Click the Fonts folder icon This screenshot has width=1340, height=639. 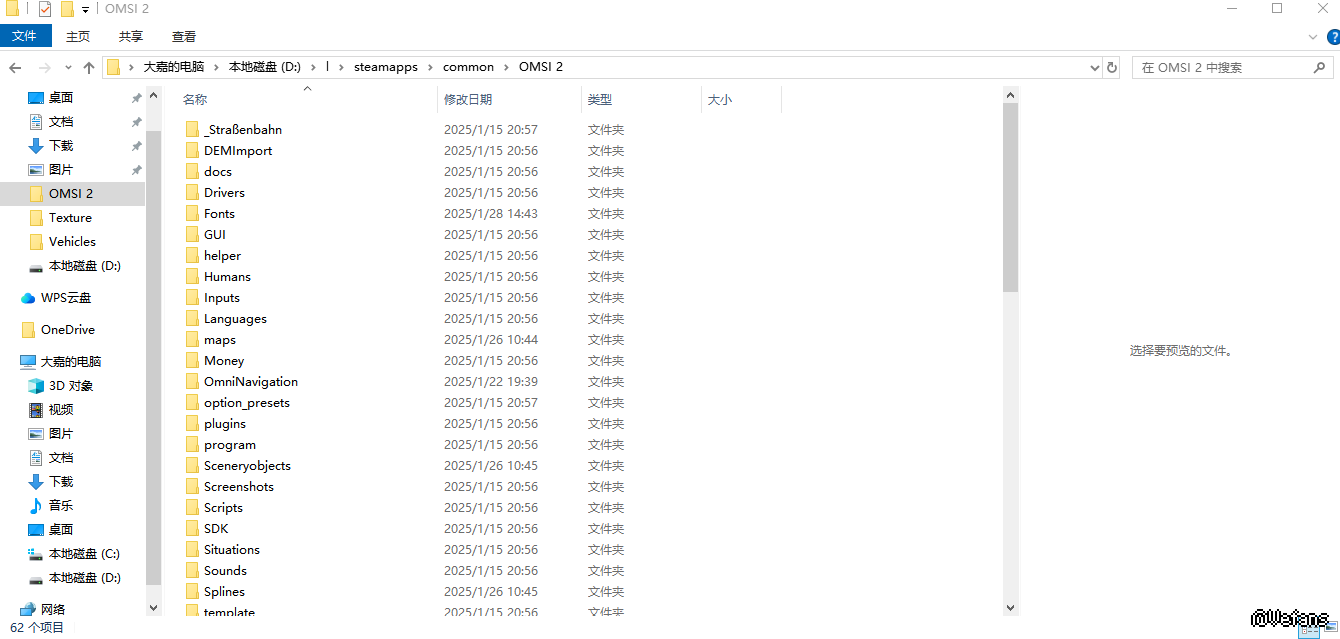click(193, 213)
